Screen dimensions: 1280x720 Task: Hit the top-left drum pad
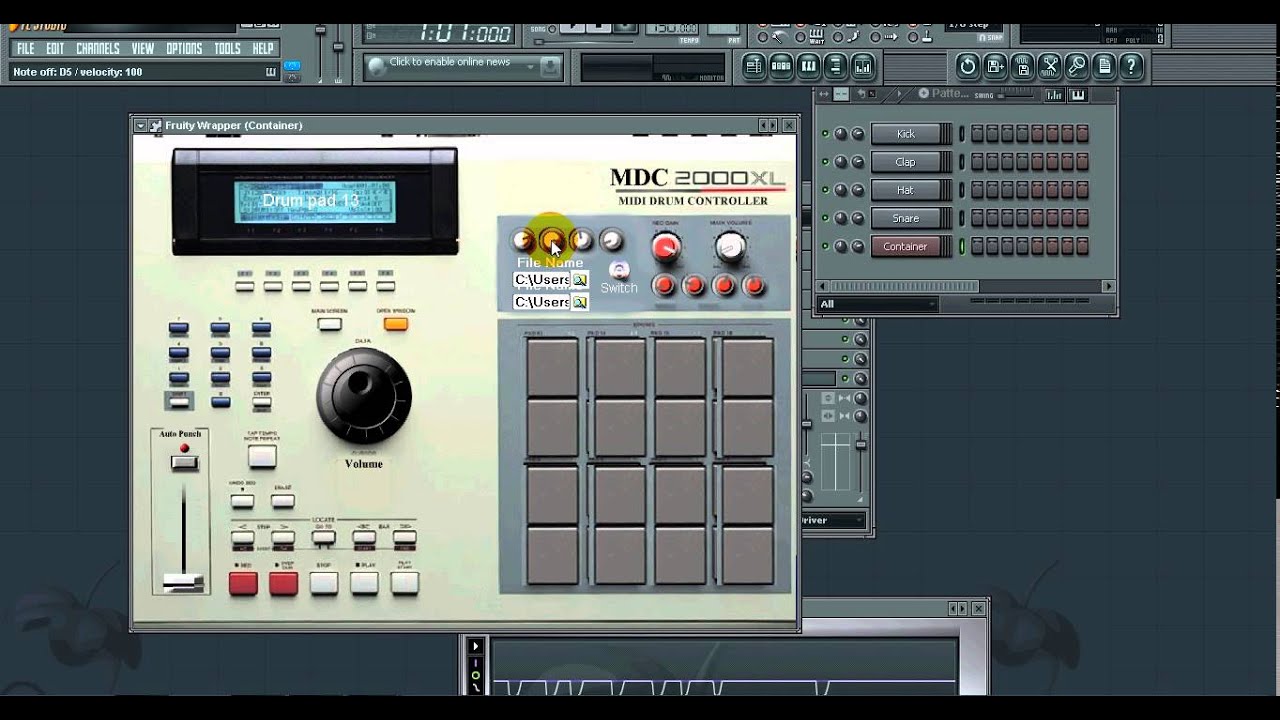point(552,368)
